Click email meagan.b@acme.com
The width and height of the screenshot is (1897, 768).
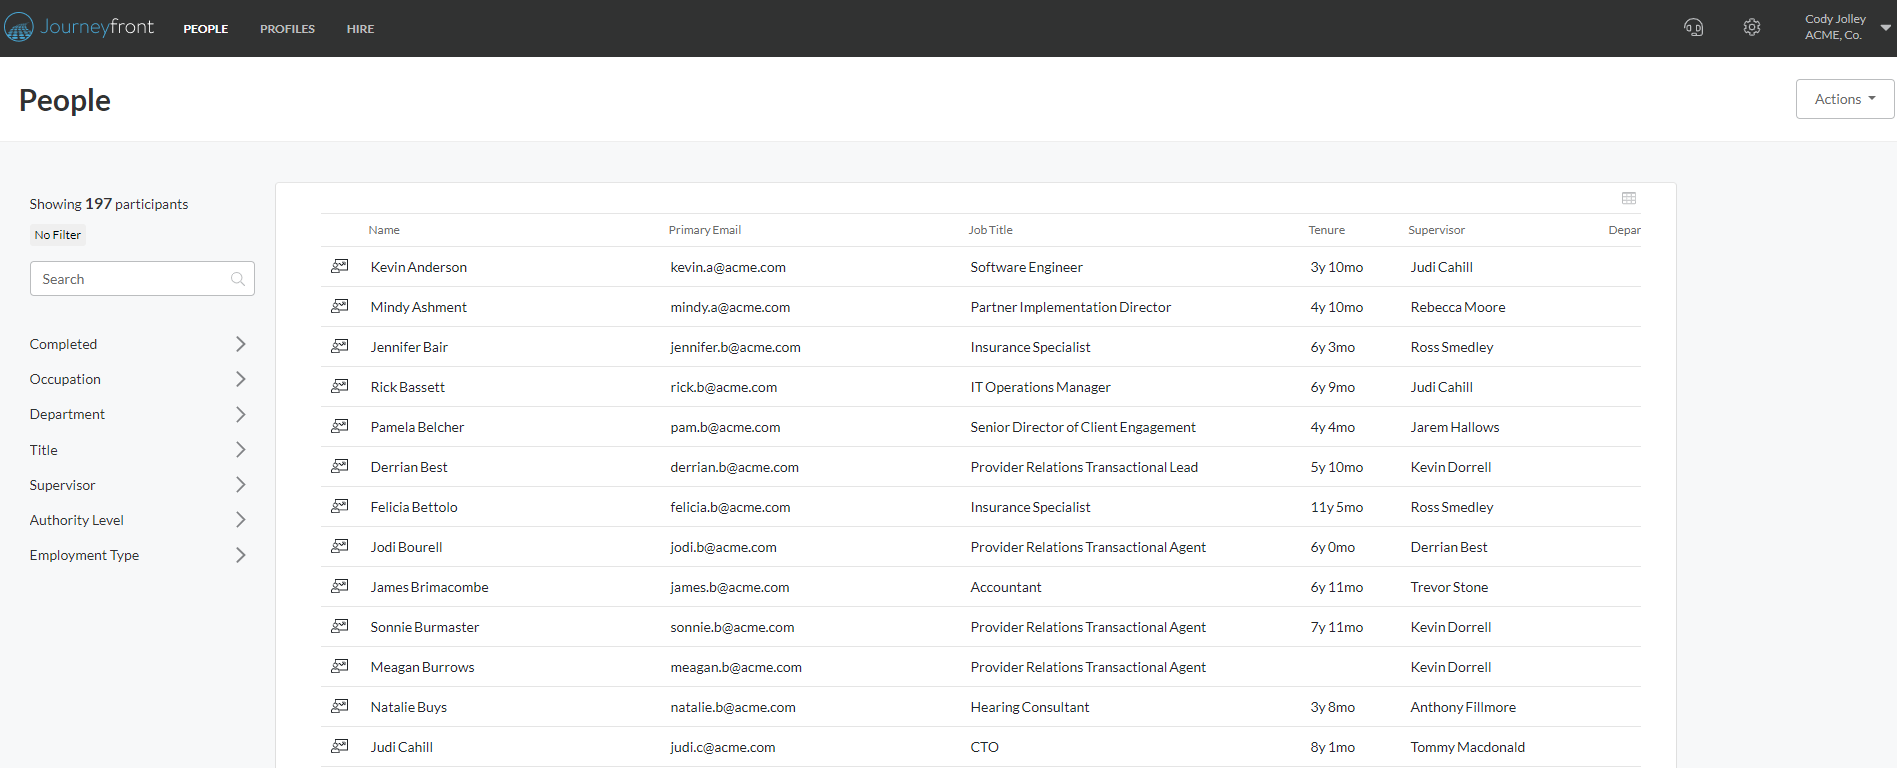pyautogui.click(x=736, y=667)
